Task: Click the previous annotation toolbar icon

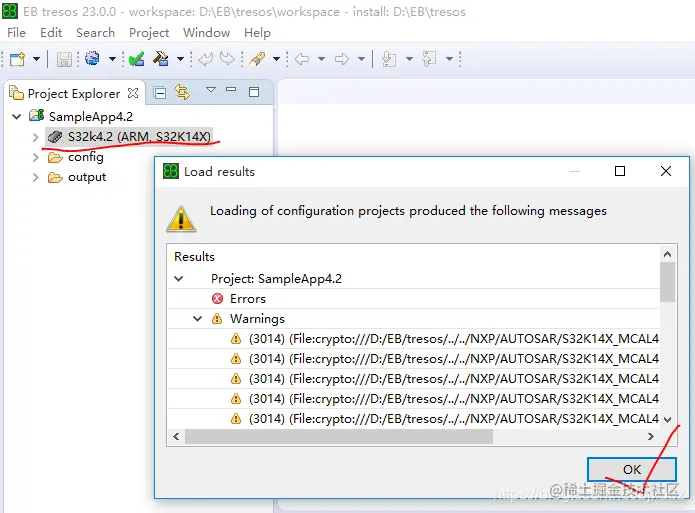Action: [x=429, y=59]
